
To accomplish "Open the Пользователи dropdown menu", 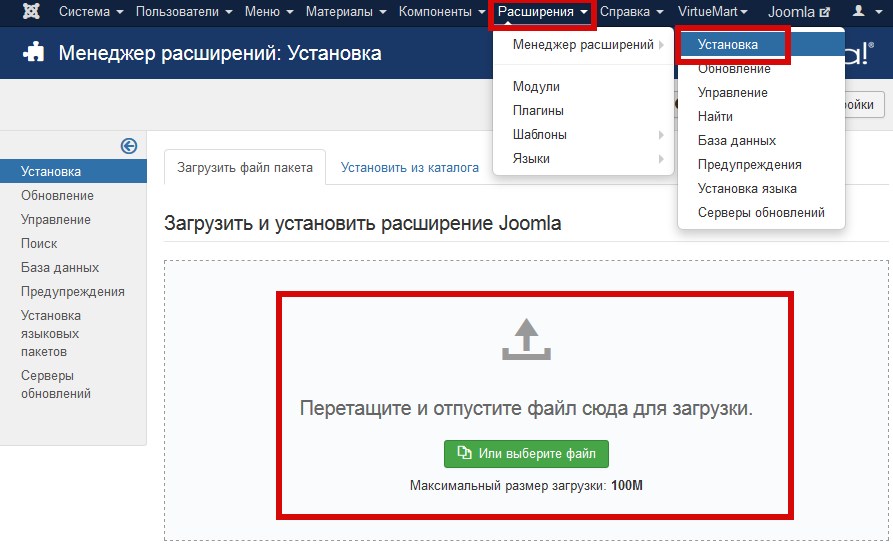I will pos(184,11).
